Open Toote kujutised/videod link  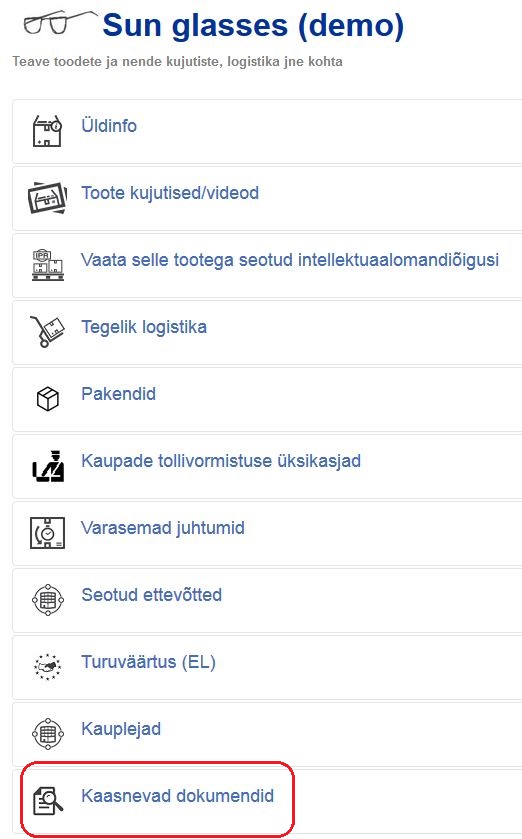(170, 193)
